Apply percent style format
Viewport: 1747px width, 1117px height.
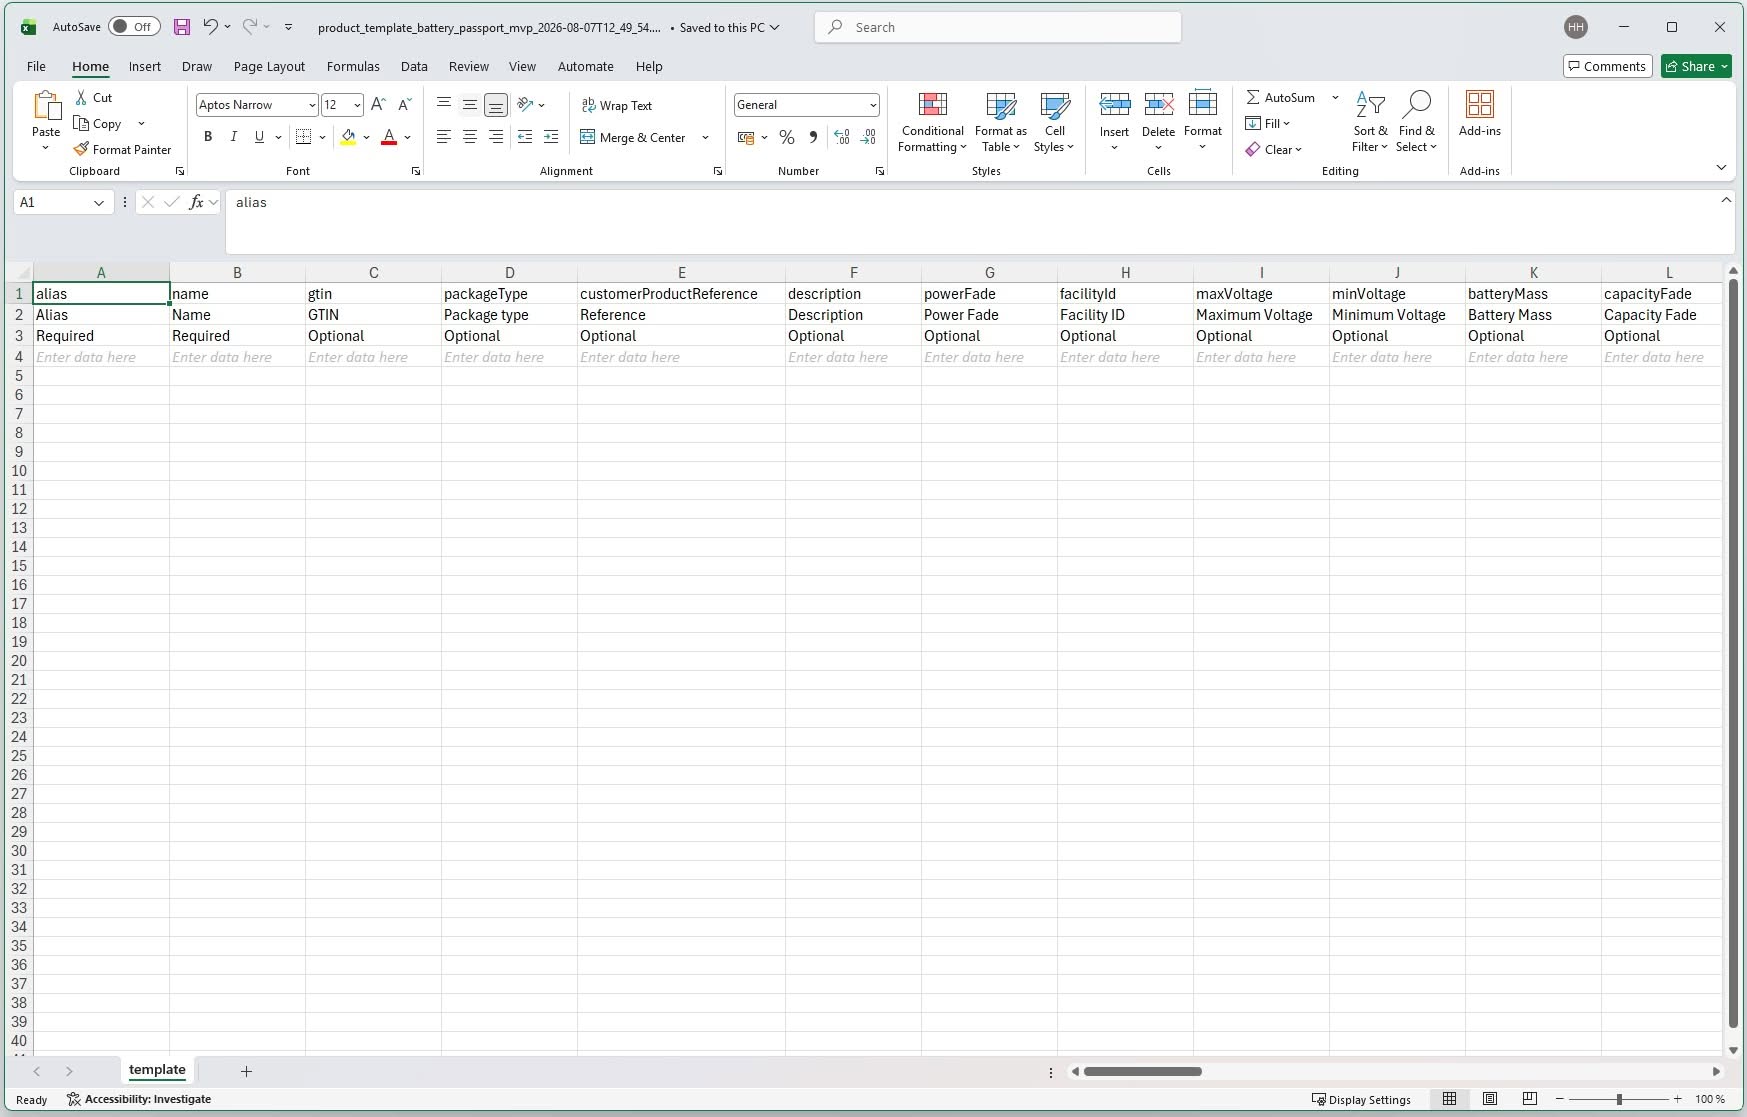pos(787,137)
